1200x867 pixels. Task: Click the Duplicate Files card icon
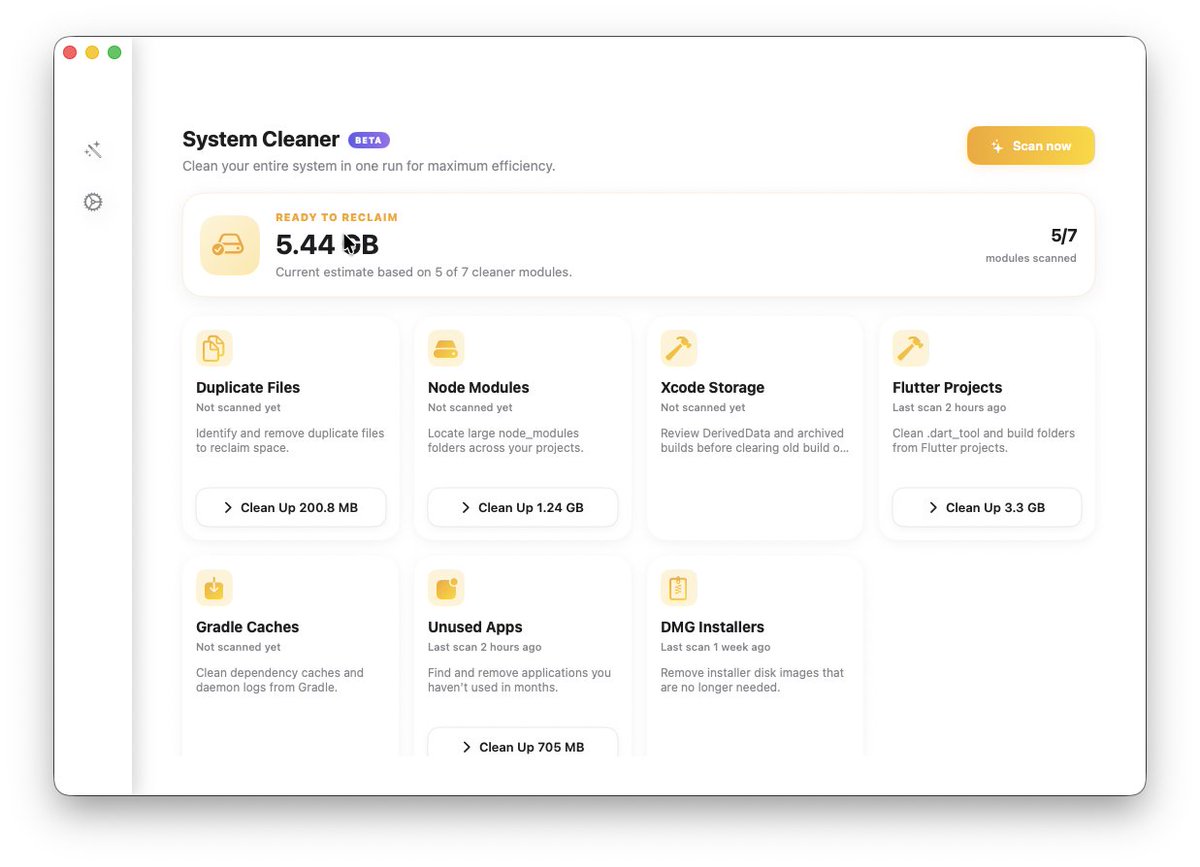(214, 348)
